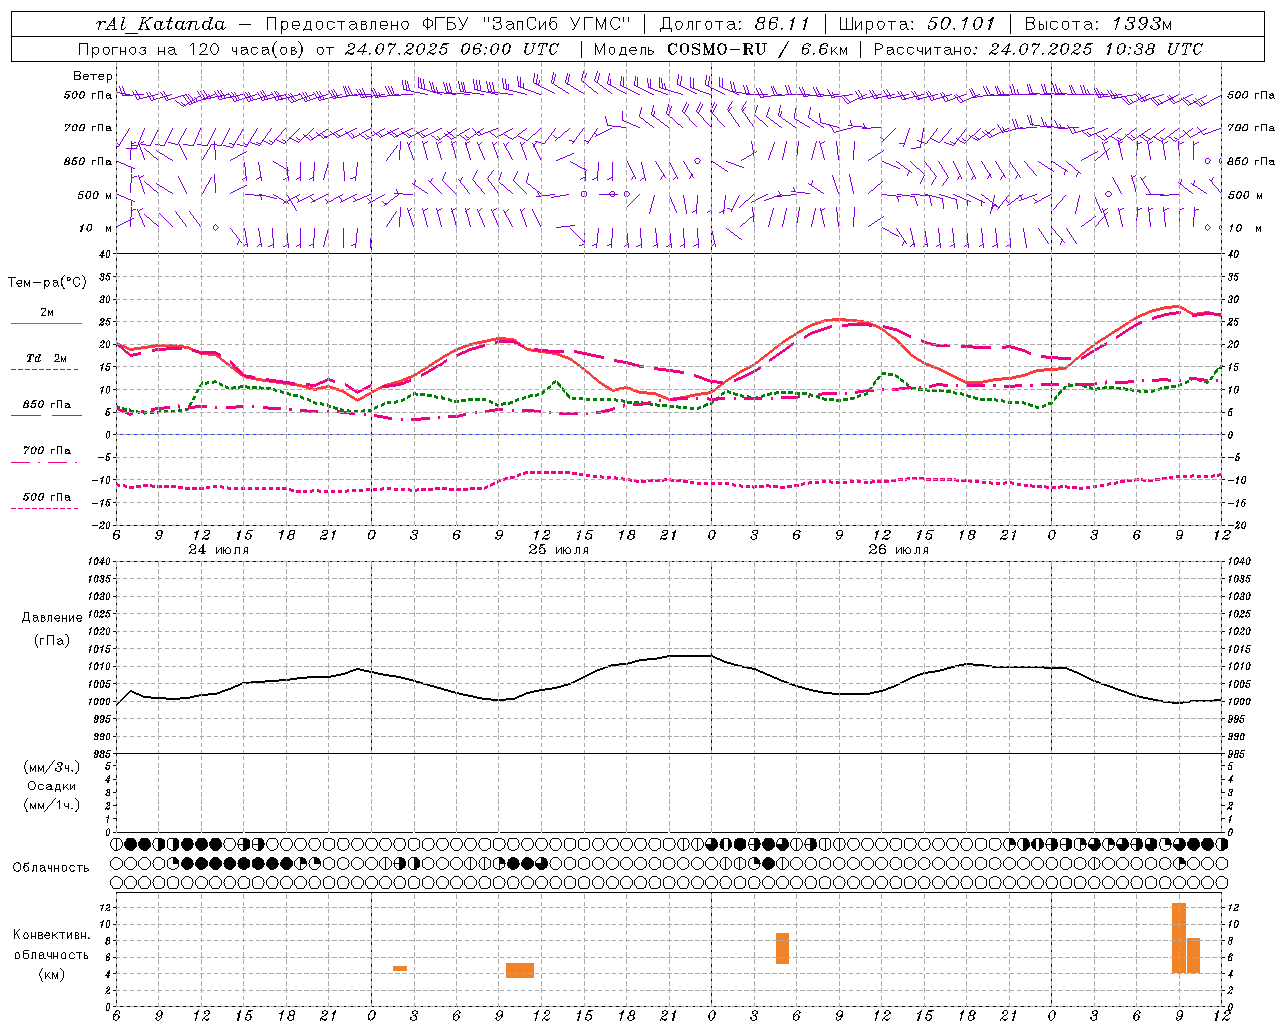
Task: Click the computed time Рассчитано: 24.07.2025 10:38 UTC
Action: tap(1038, 49)
